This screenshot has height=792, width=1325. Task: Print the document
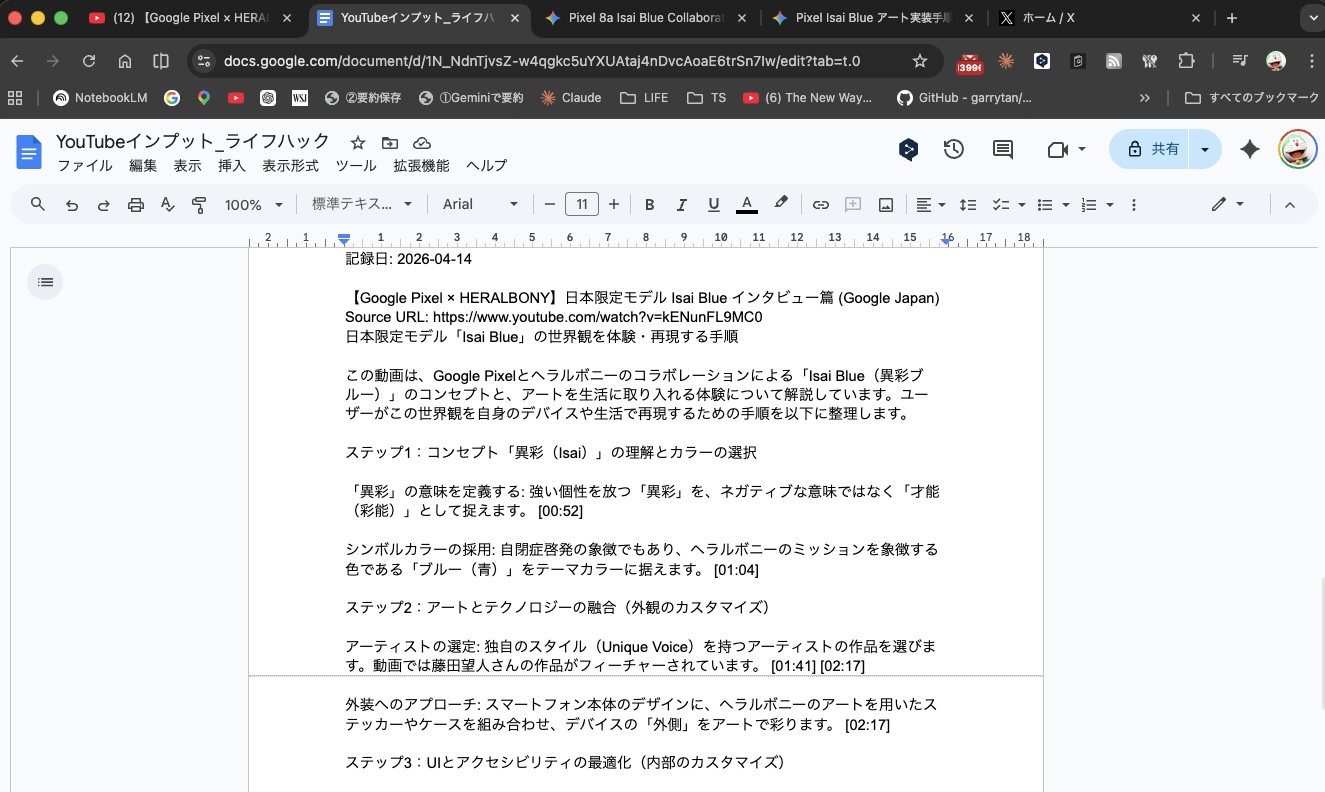[135, 204]
